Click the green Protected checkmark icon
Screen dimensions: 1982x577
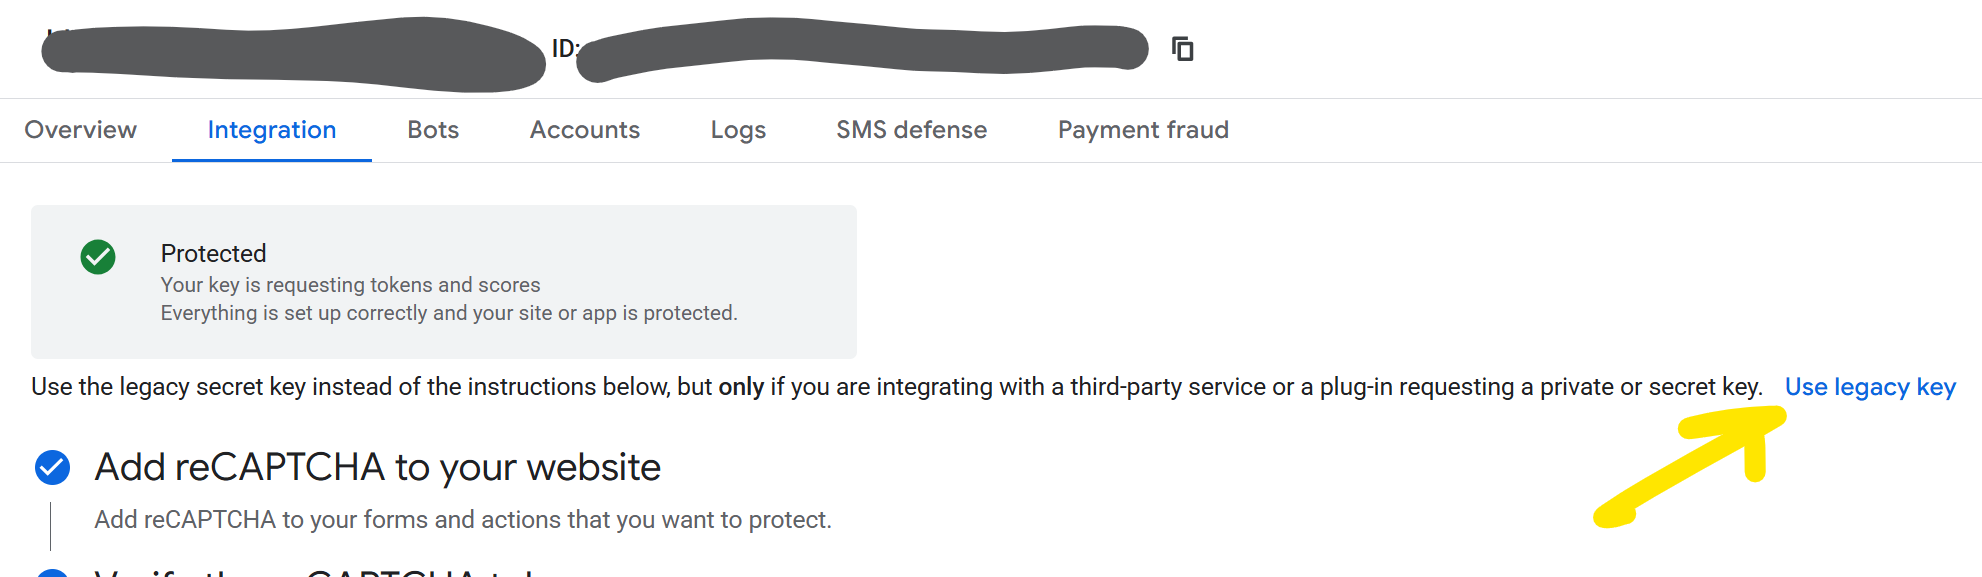point(98,257)
